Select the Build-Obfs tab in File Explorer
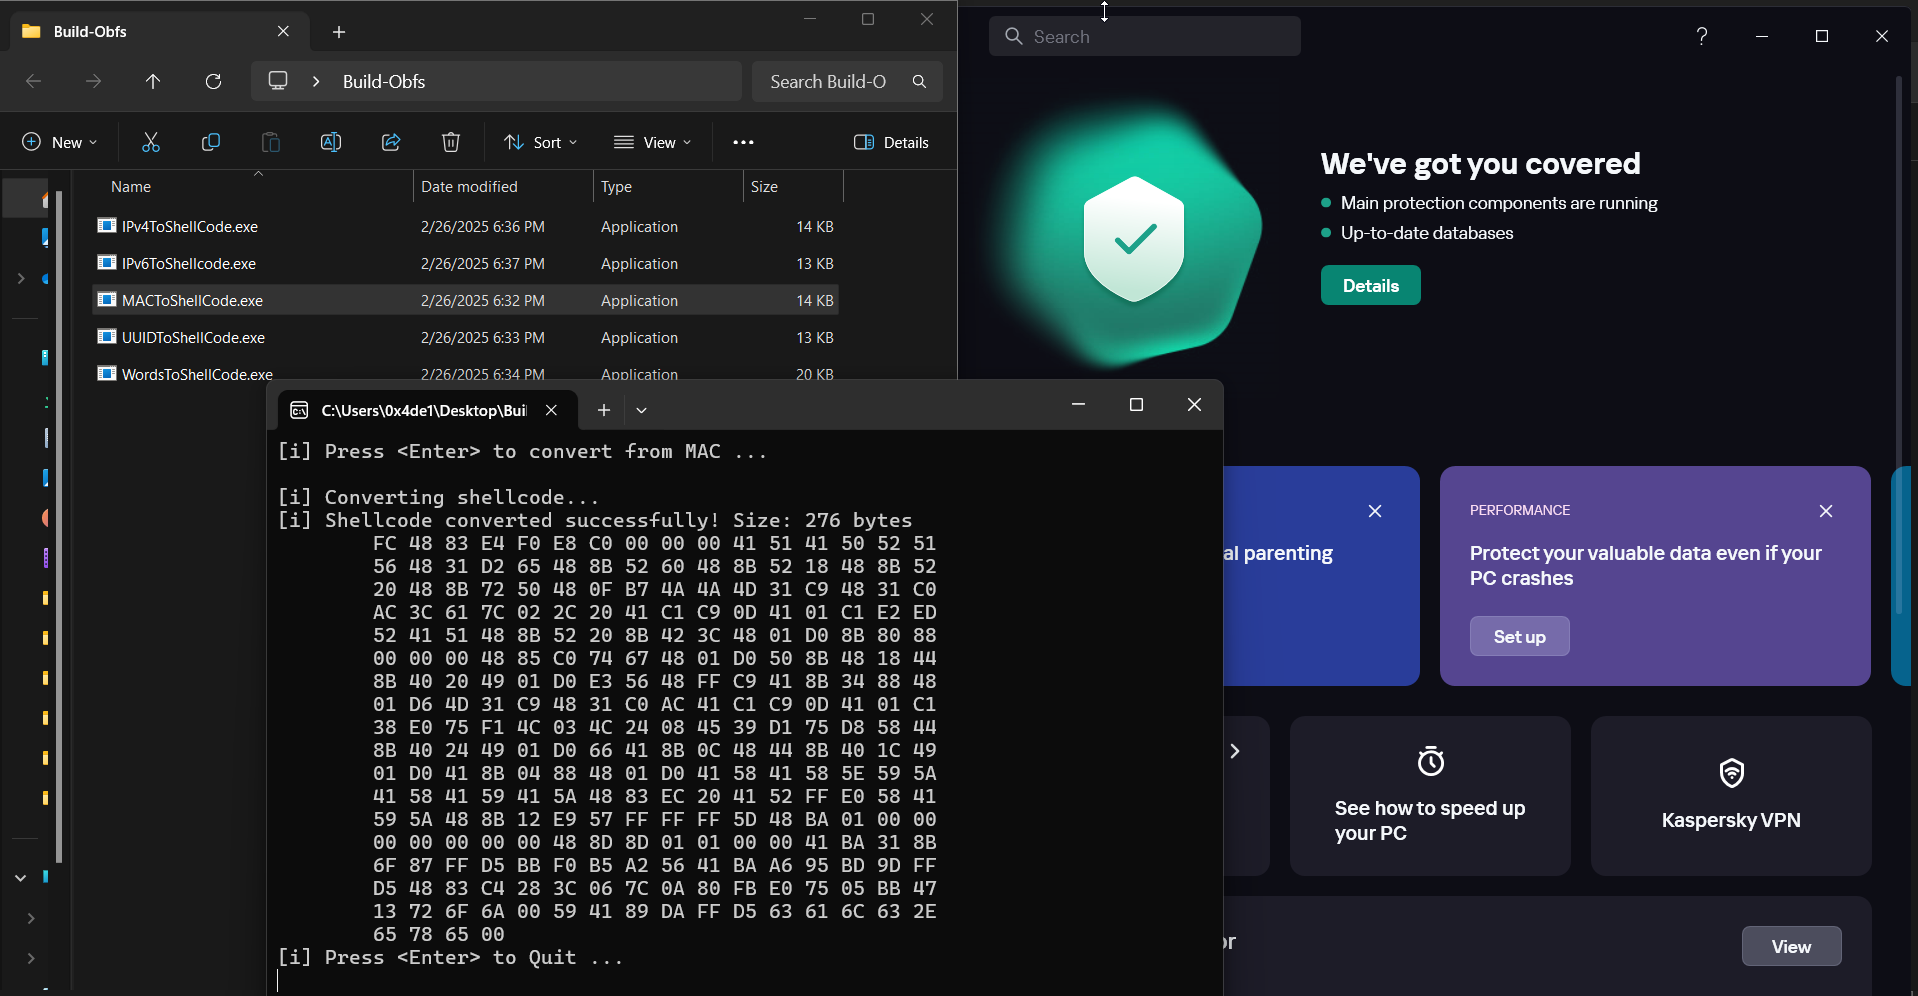This screenshot has width=1918, height=996. pyautogui.click(x=160, y=32)
